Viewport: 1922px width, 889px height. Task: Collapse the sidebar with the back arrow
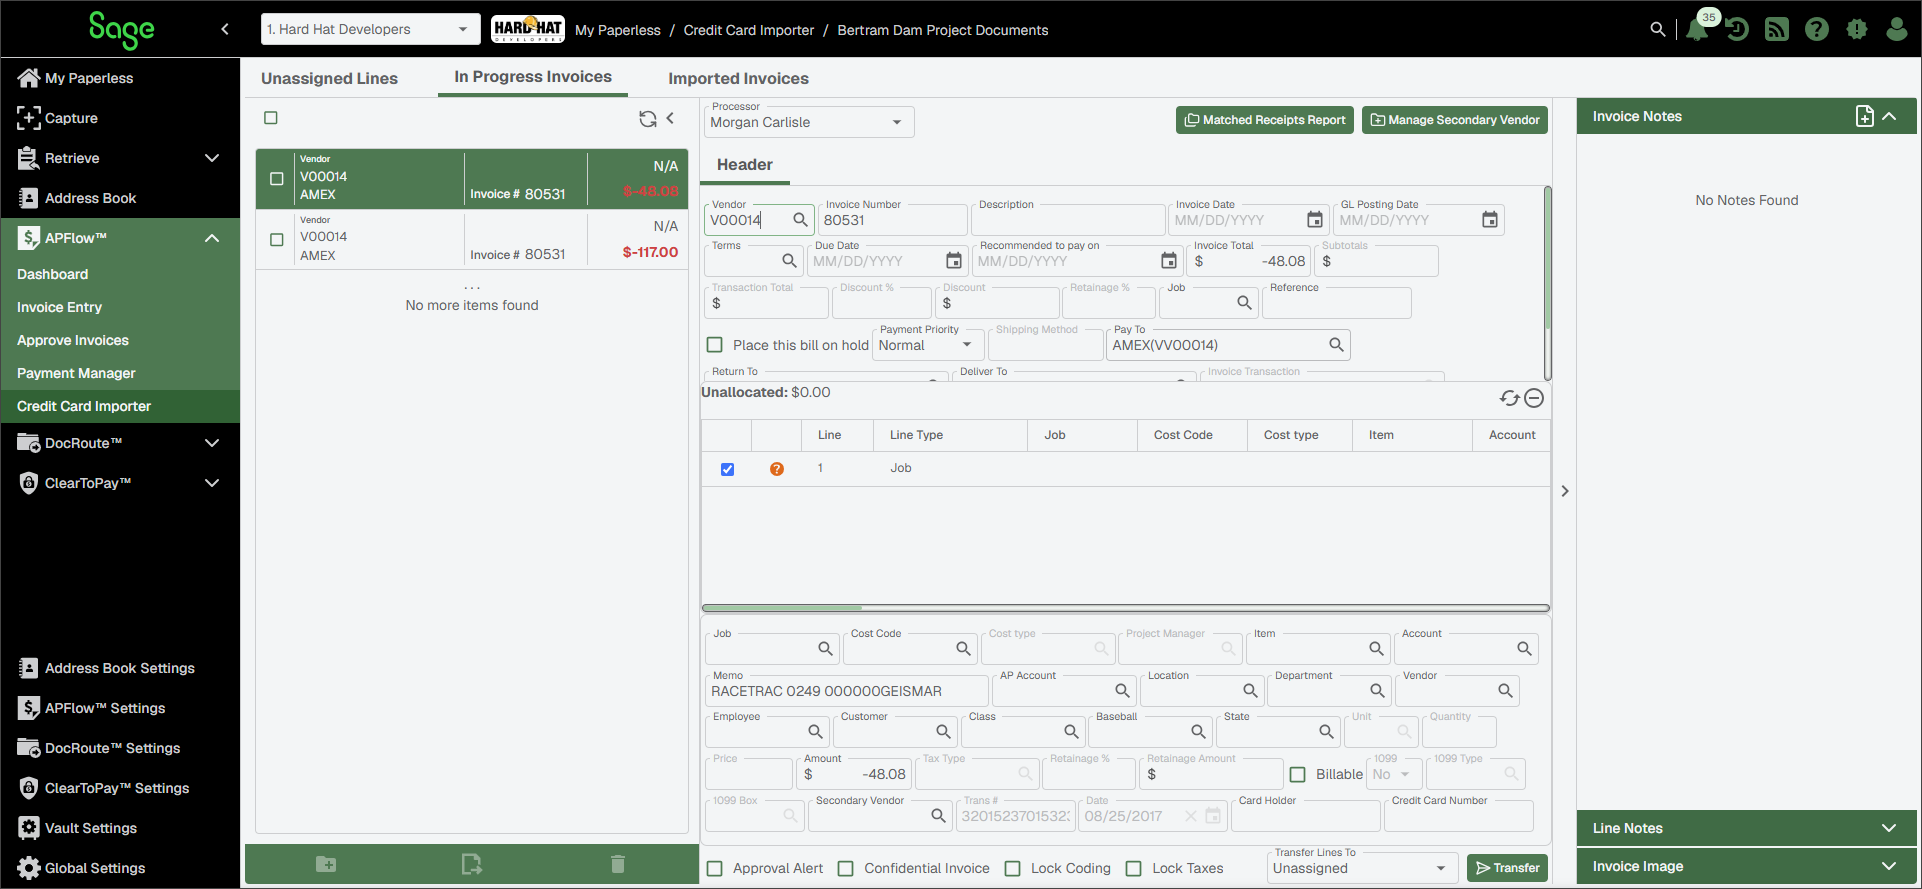225,29
